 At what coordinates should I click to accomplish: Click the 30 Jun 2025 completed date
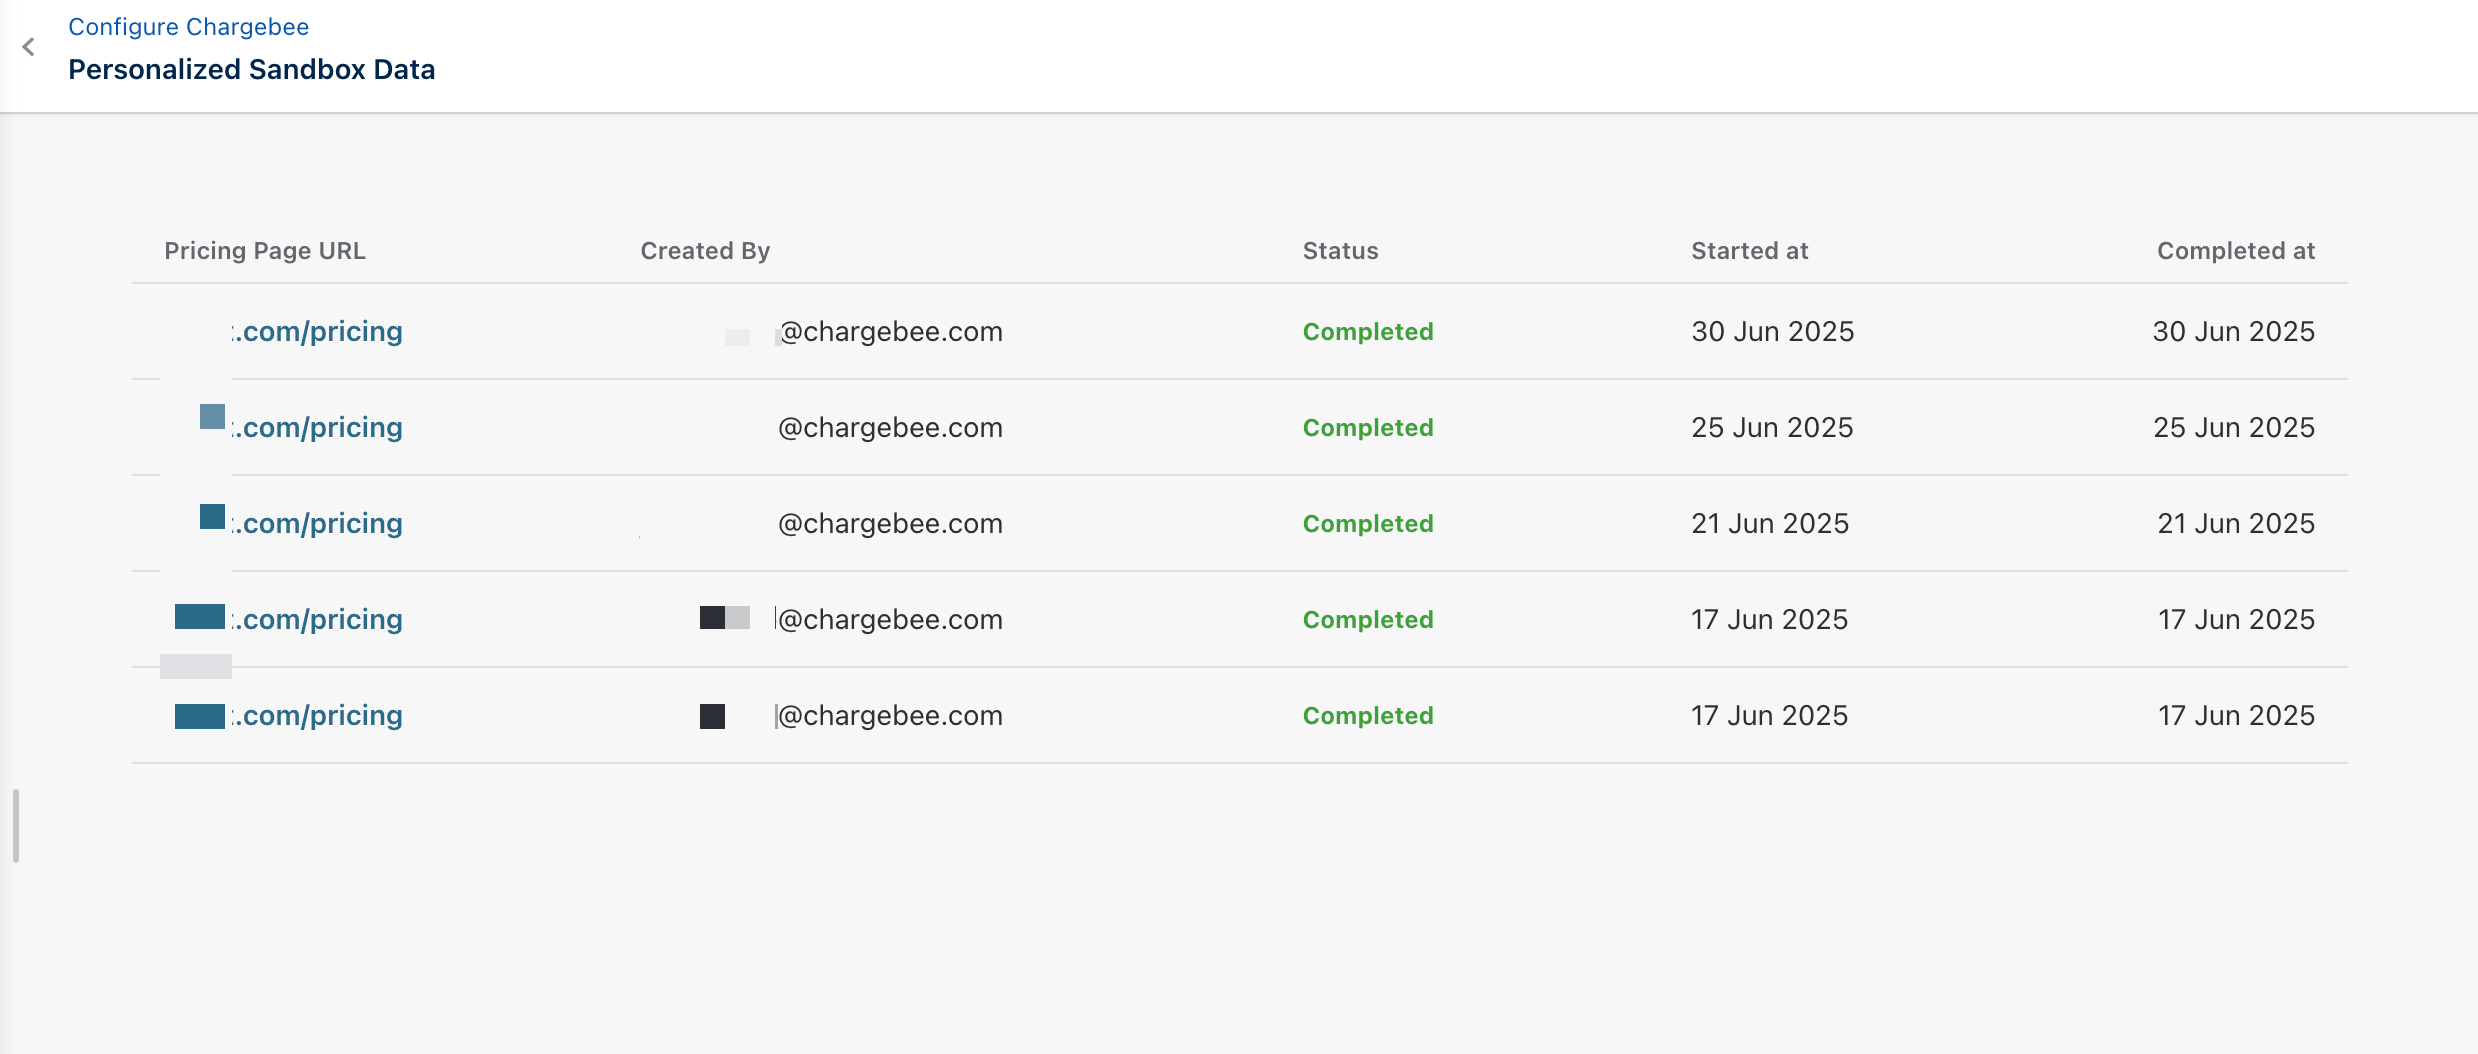tap(2233, 332)
